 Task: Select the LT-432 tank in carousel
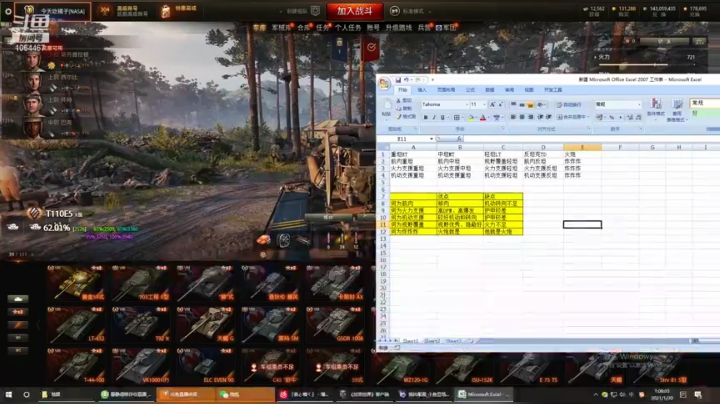pos(76,325)
